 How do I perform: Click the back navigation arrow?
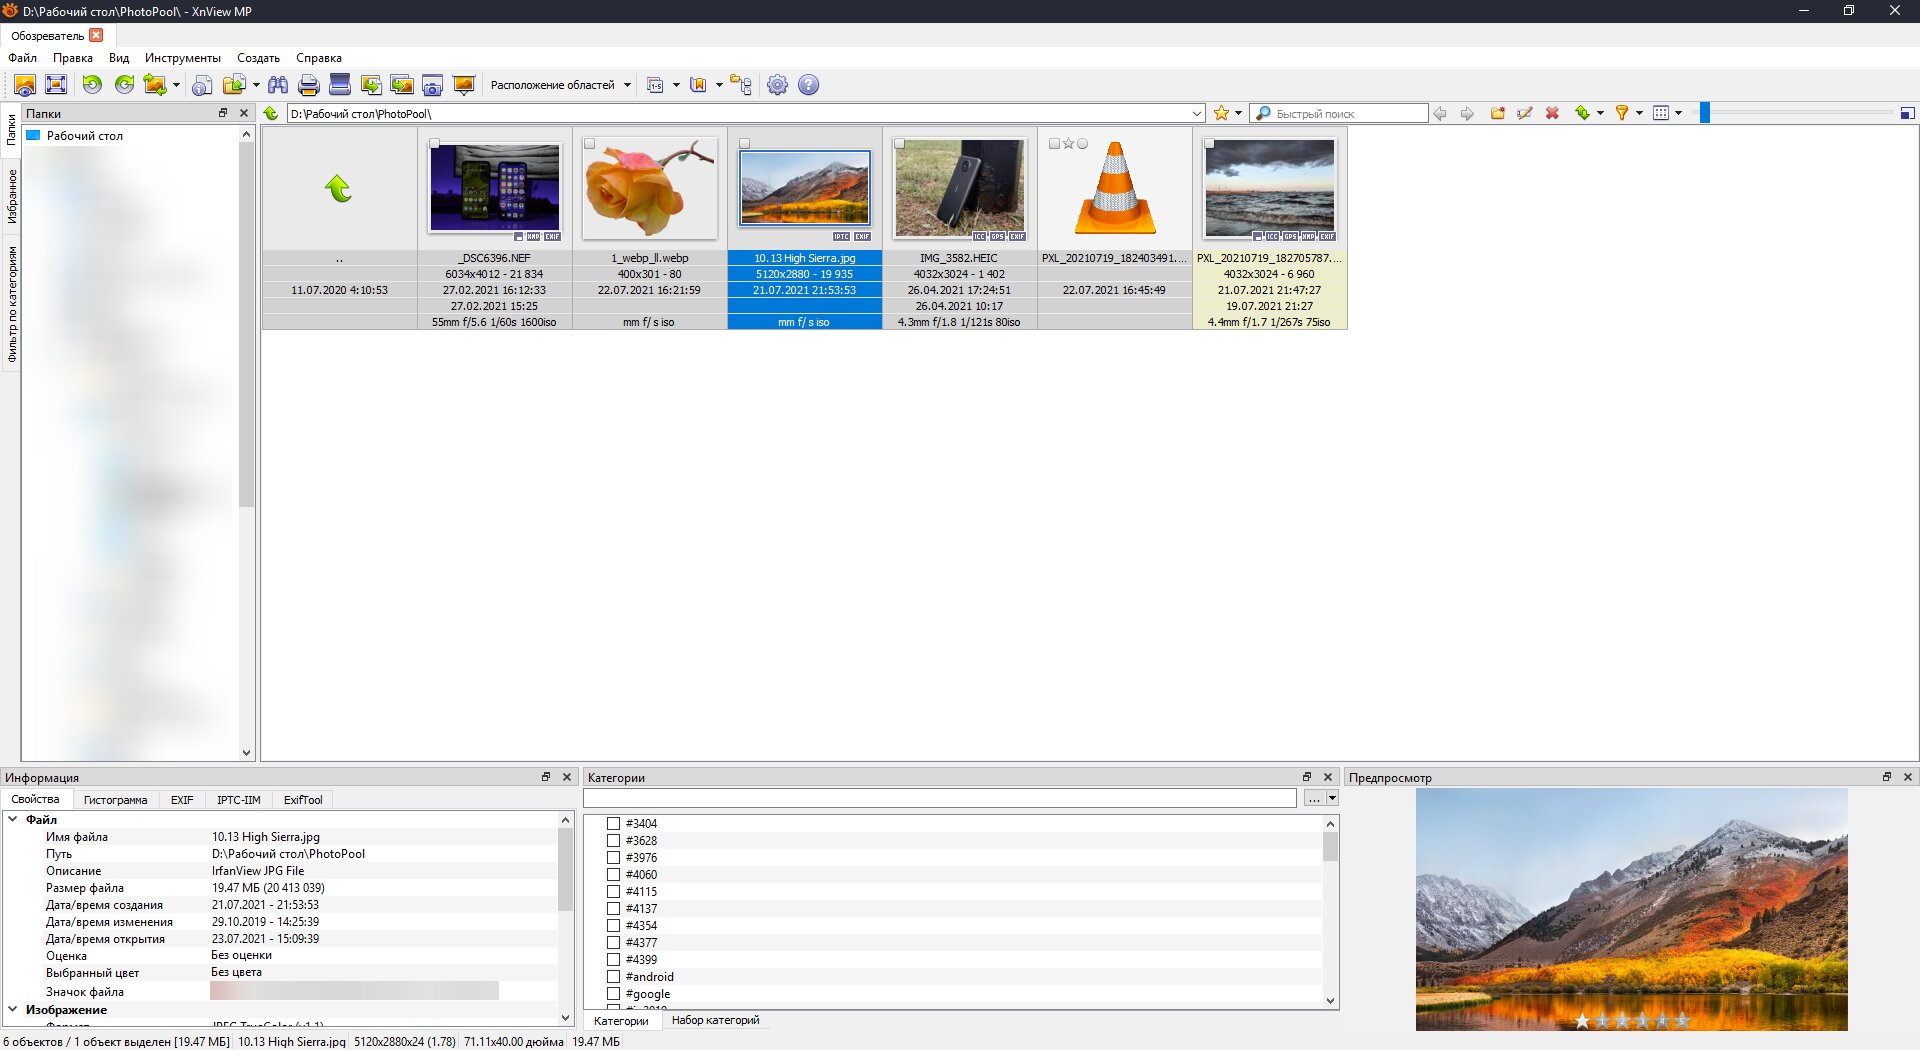point(1440,113)
